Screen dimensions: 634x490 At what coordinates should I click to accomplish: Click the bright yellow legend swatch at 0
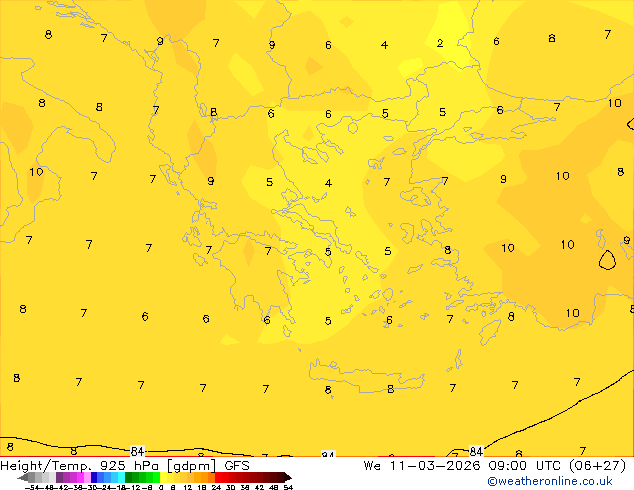pos(163,477)
